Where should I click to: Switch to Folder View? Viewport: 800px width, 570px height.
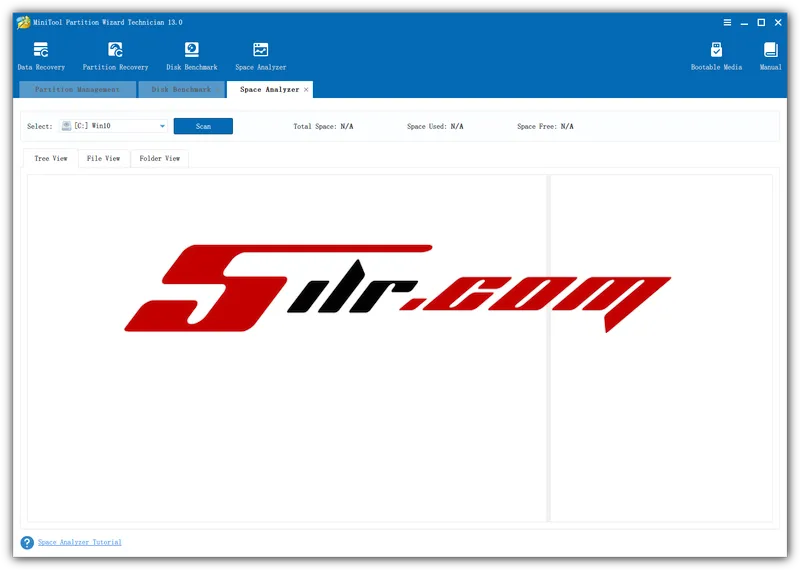click(x=160, y=159)
